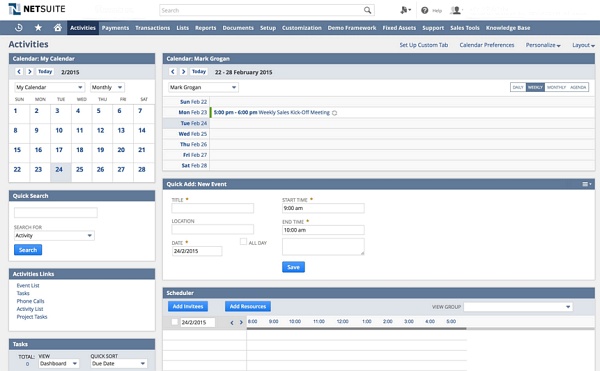This screenshot has width=600, height=371.
Task: Go to previous month in My Calendar
Action: 19,72
